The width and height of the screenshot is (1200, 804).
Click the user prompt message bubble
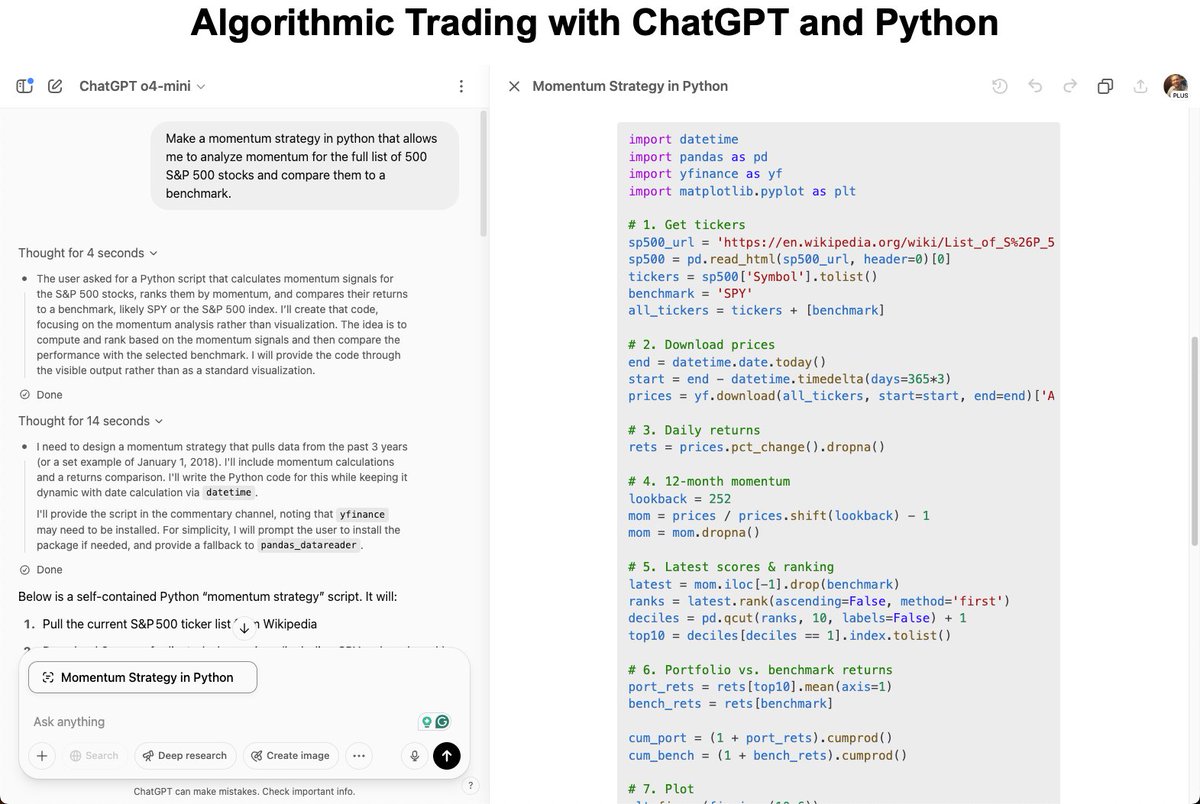305,166
